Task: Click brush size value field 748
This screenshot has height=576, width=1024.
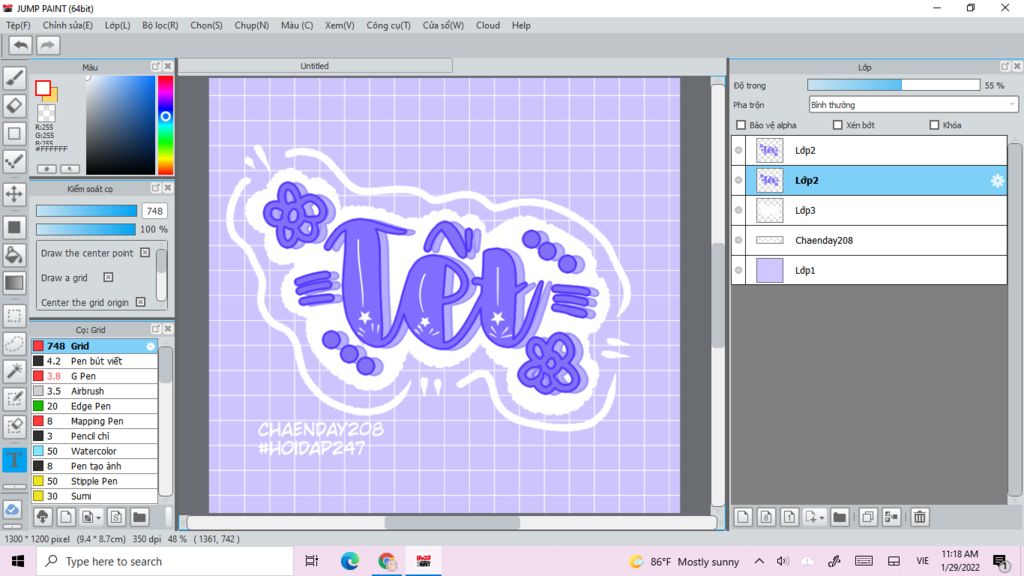Action: point(155,211)
